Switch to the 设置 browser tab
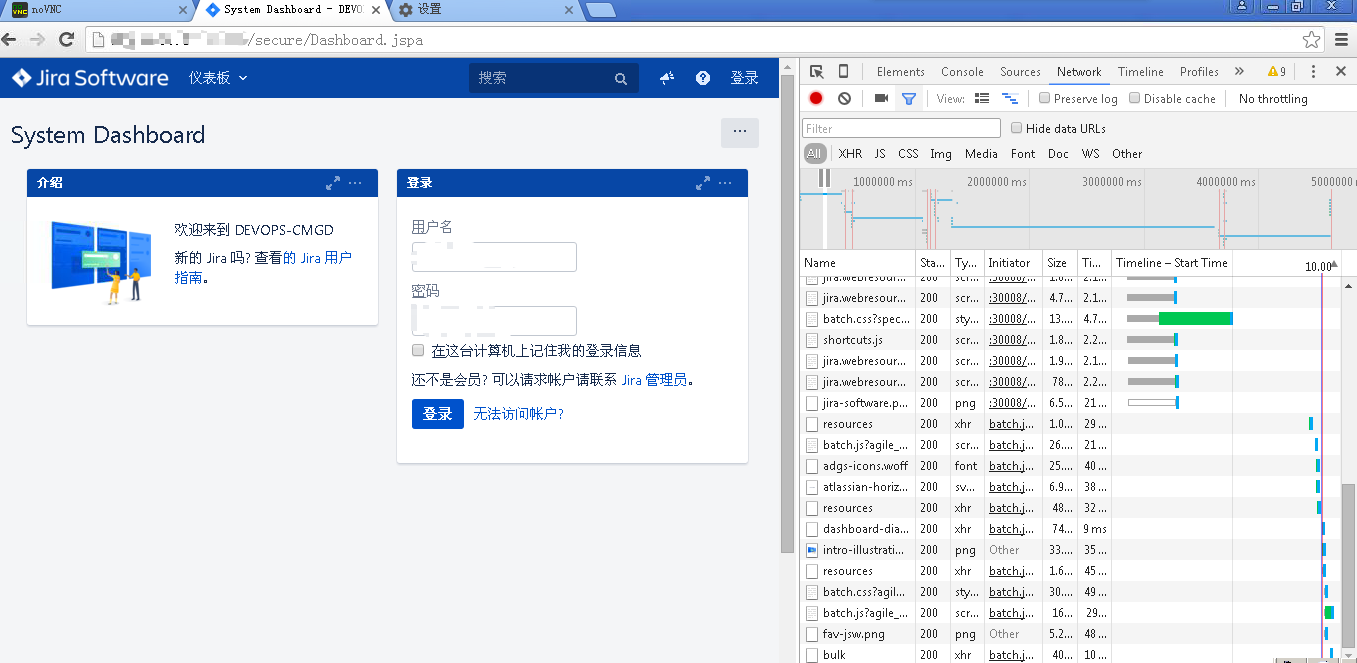The width and height of the screenshot is (1357, 663). tap(486, 10)
